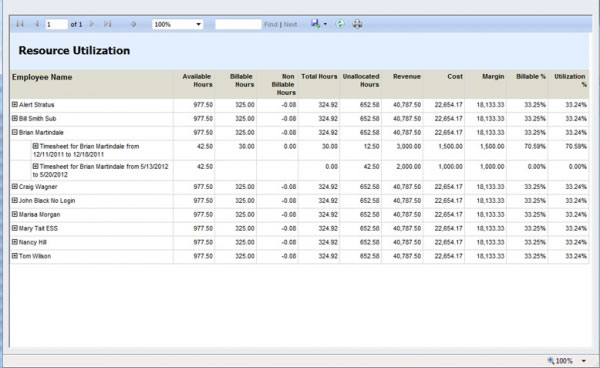Select Craig Wagner employee name

point(38,187)
